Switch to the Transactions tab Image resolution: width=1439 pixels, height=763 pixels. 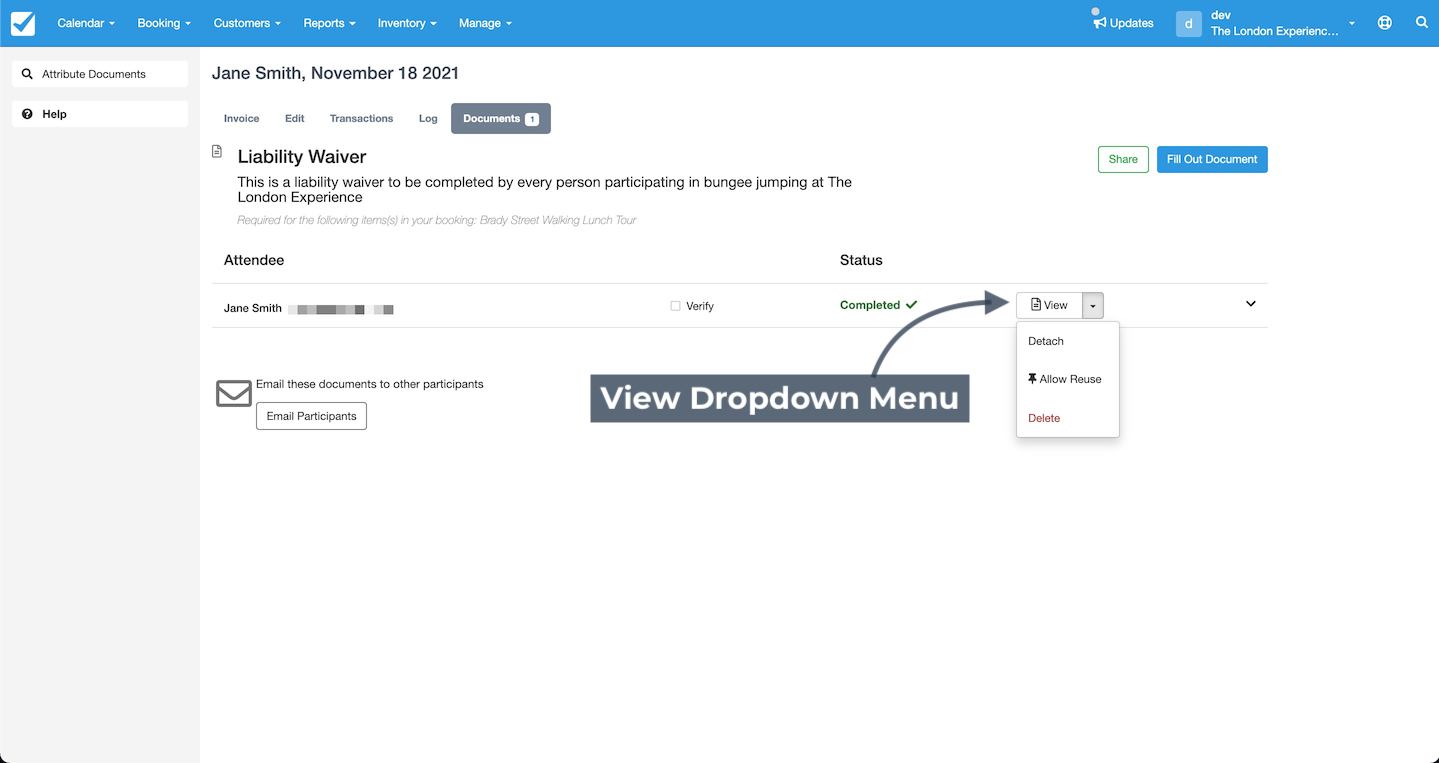(361, 118)
